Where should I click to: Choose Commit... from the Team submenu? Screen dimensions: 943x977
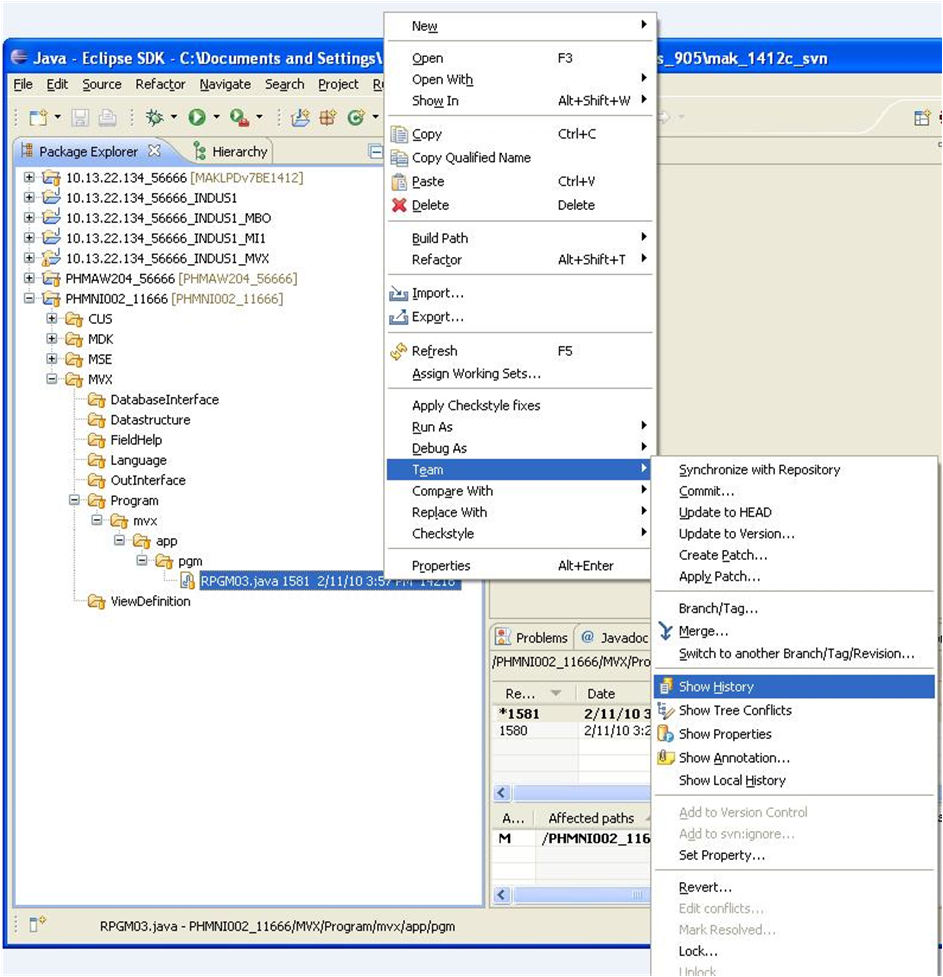[706, 491]
